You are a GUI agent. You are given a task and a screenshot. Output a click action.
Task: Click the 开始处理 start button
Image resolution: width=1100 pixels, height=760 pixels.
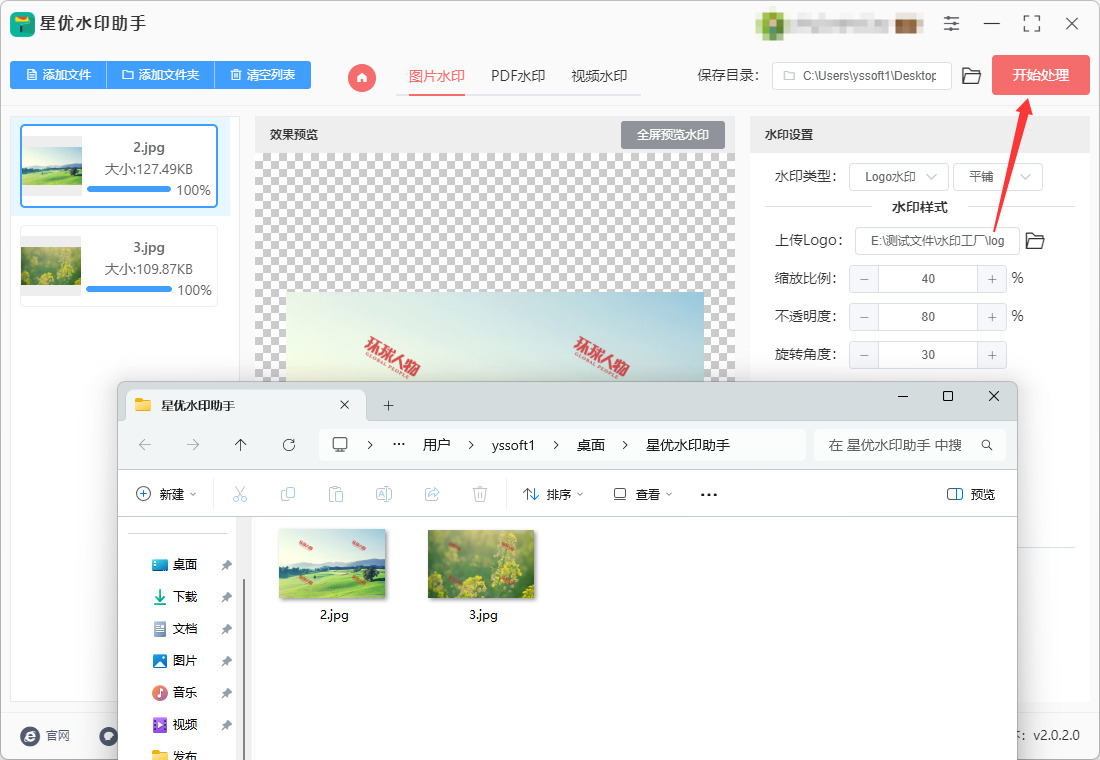[1040, 75]
